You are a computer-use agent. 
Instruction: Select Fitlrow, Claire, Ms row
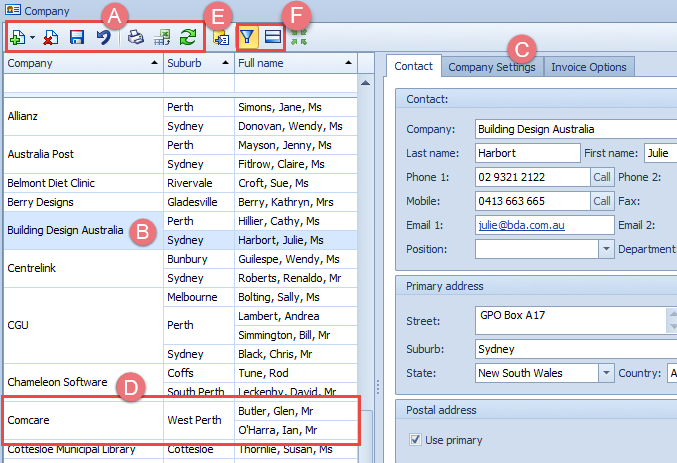click(x=296, y=164)
